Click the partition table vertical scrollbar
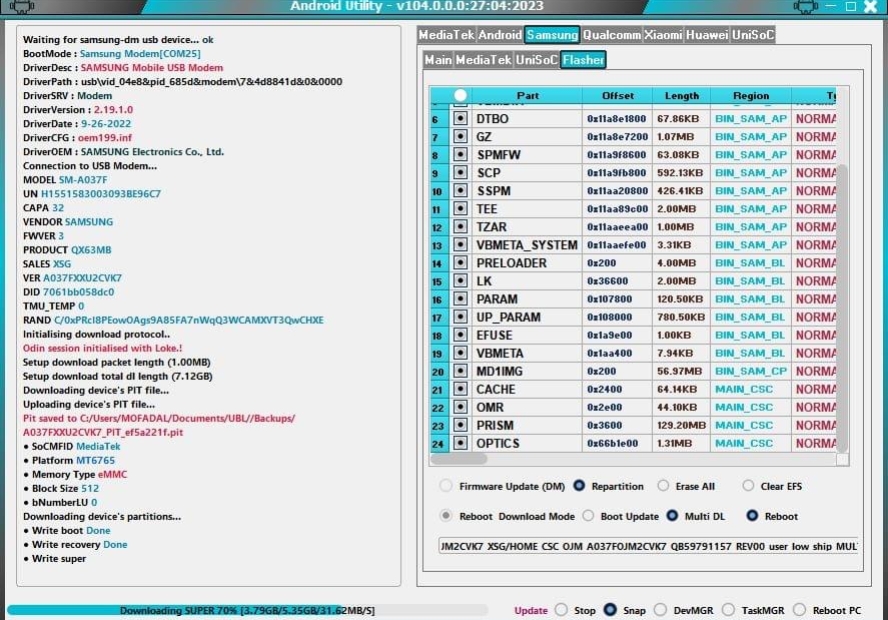Image resolution: width=888 pixels, height=620 pixels. [x=842, y=309]
